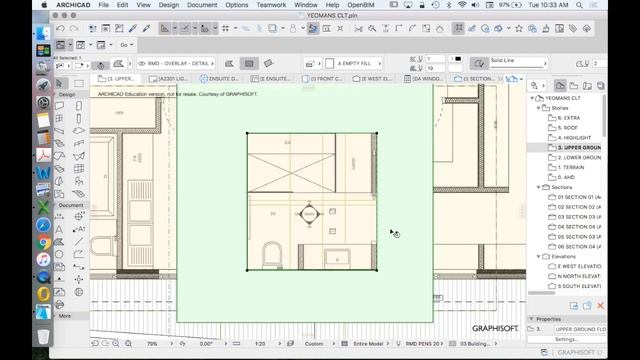The height and width of the screenshot is (360, 640).
Task: Collapse the Sections folder in Navigator
Action: [538, 187]
